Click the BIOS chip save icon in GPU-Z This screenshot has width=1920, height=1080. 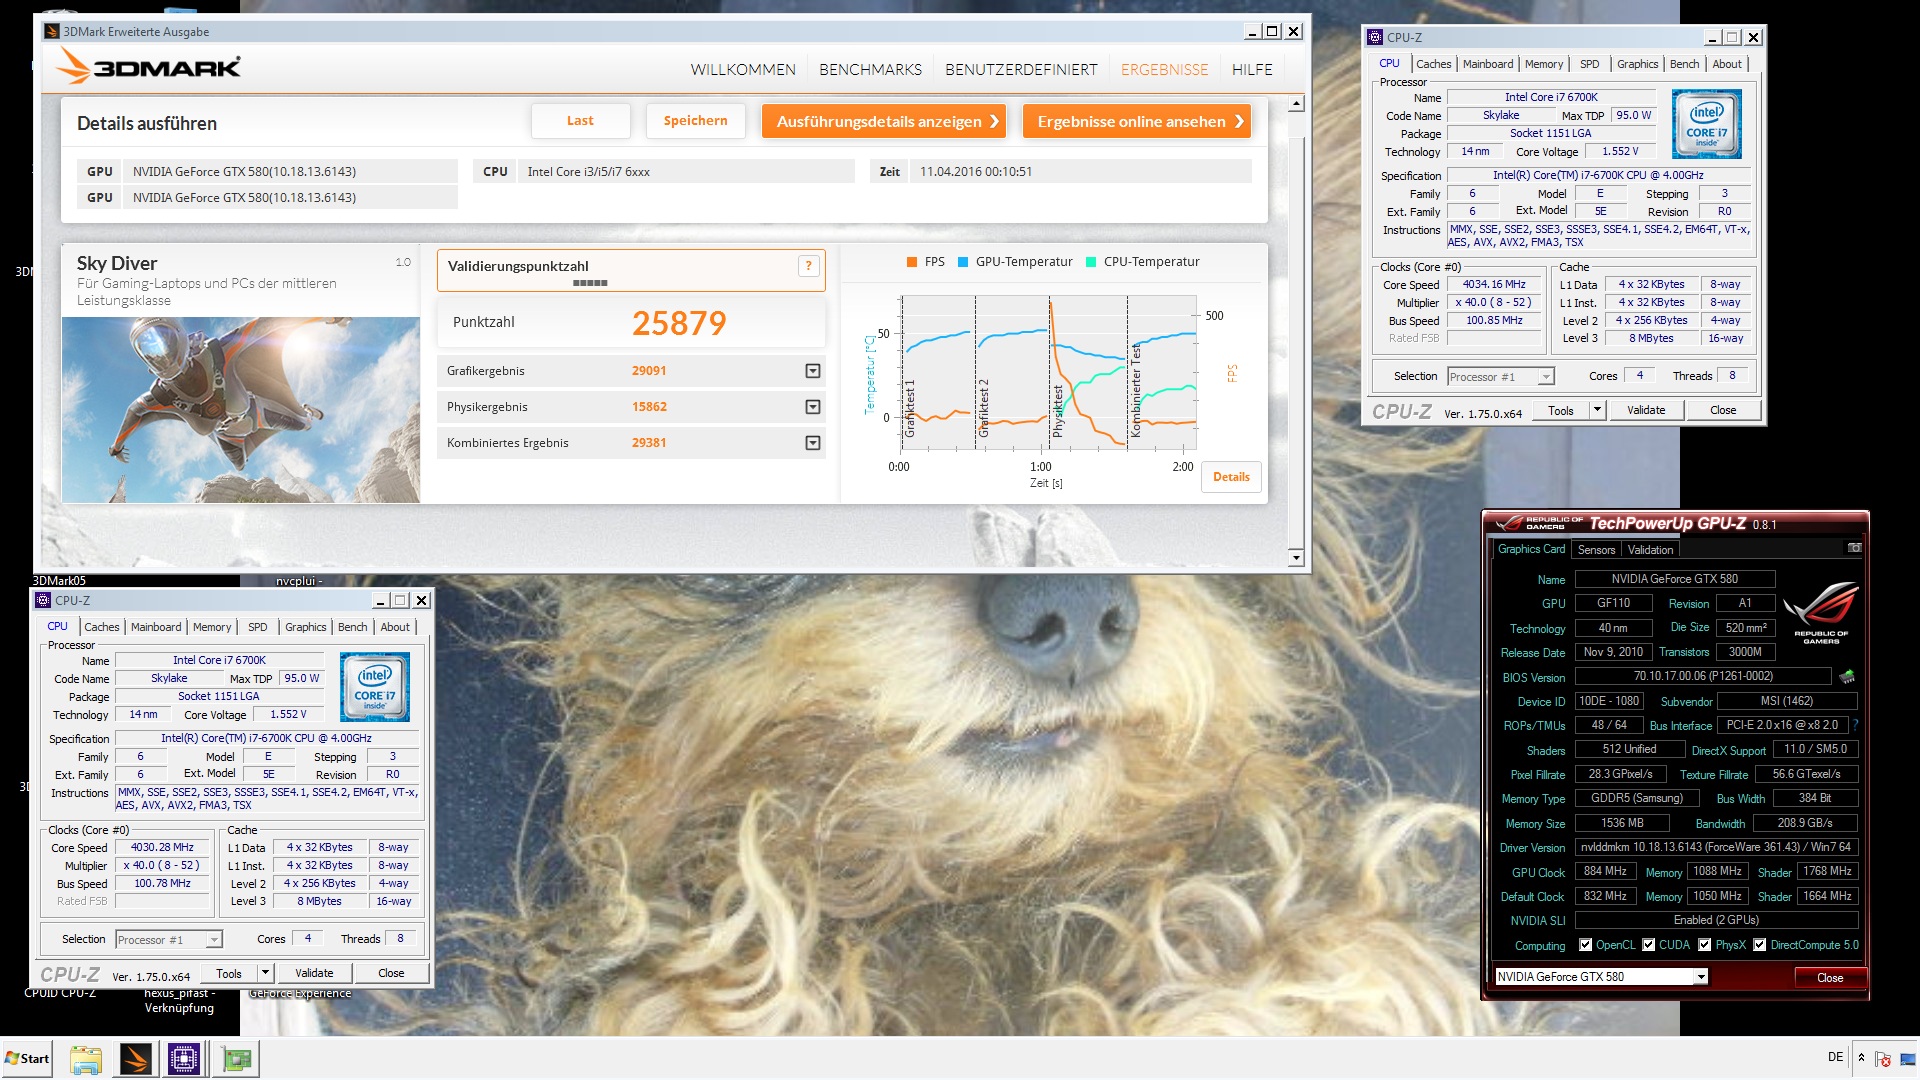[1847, 677]
